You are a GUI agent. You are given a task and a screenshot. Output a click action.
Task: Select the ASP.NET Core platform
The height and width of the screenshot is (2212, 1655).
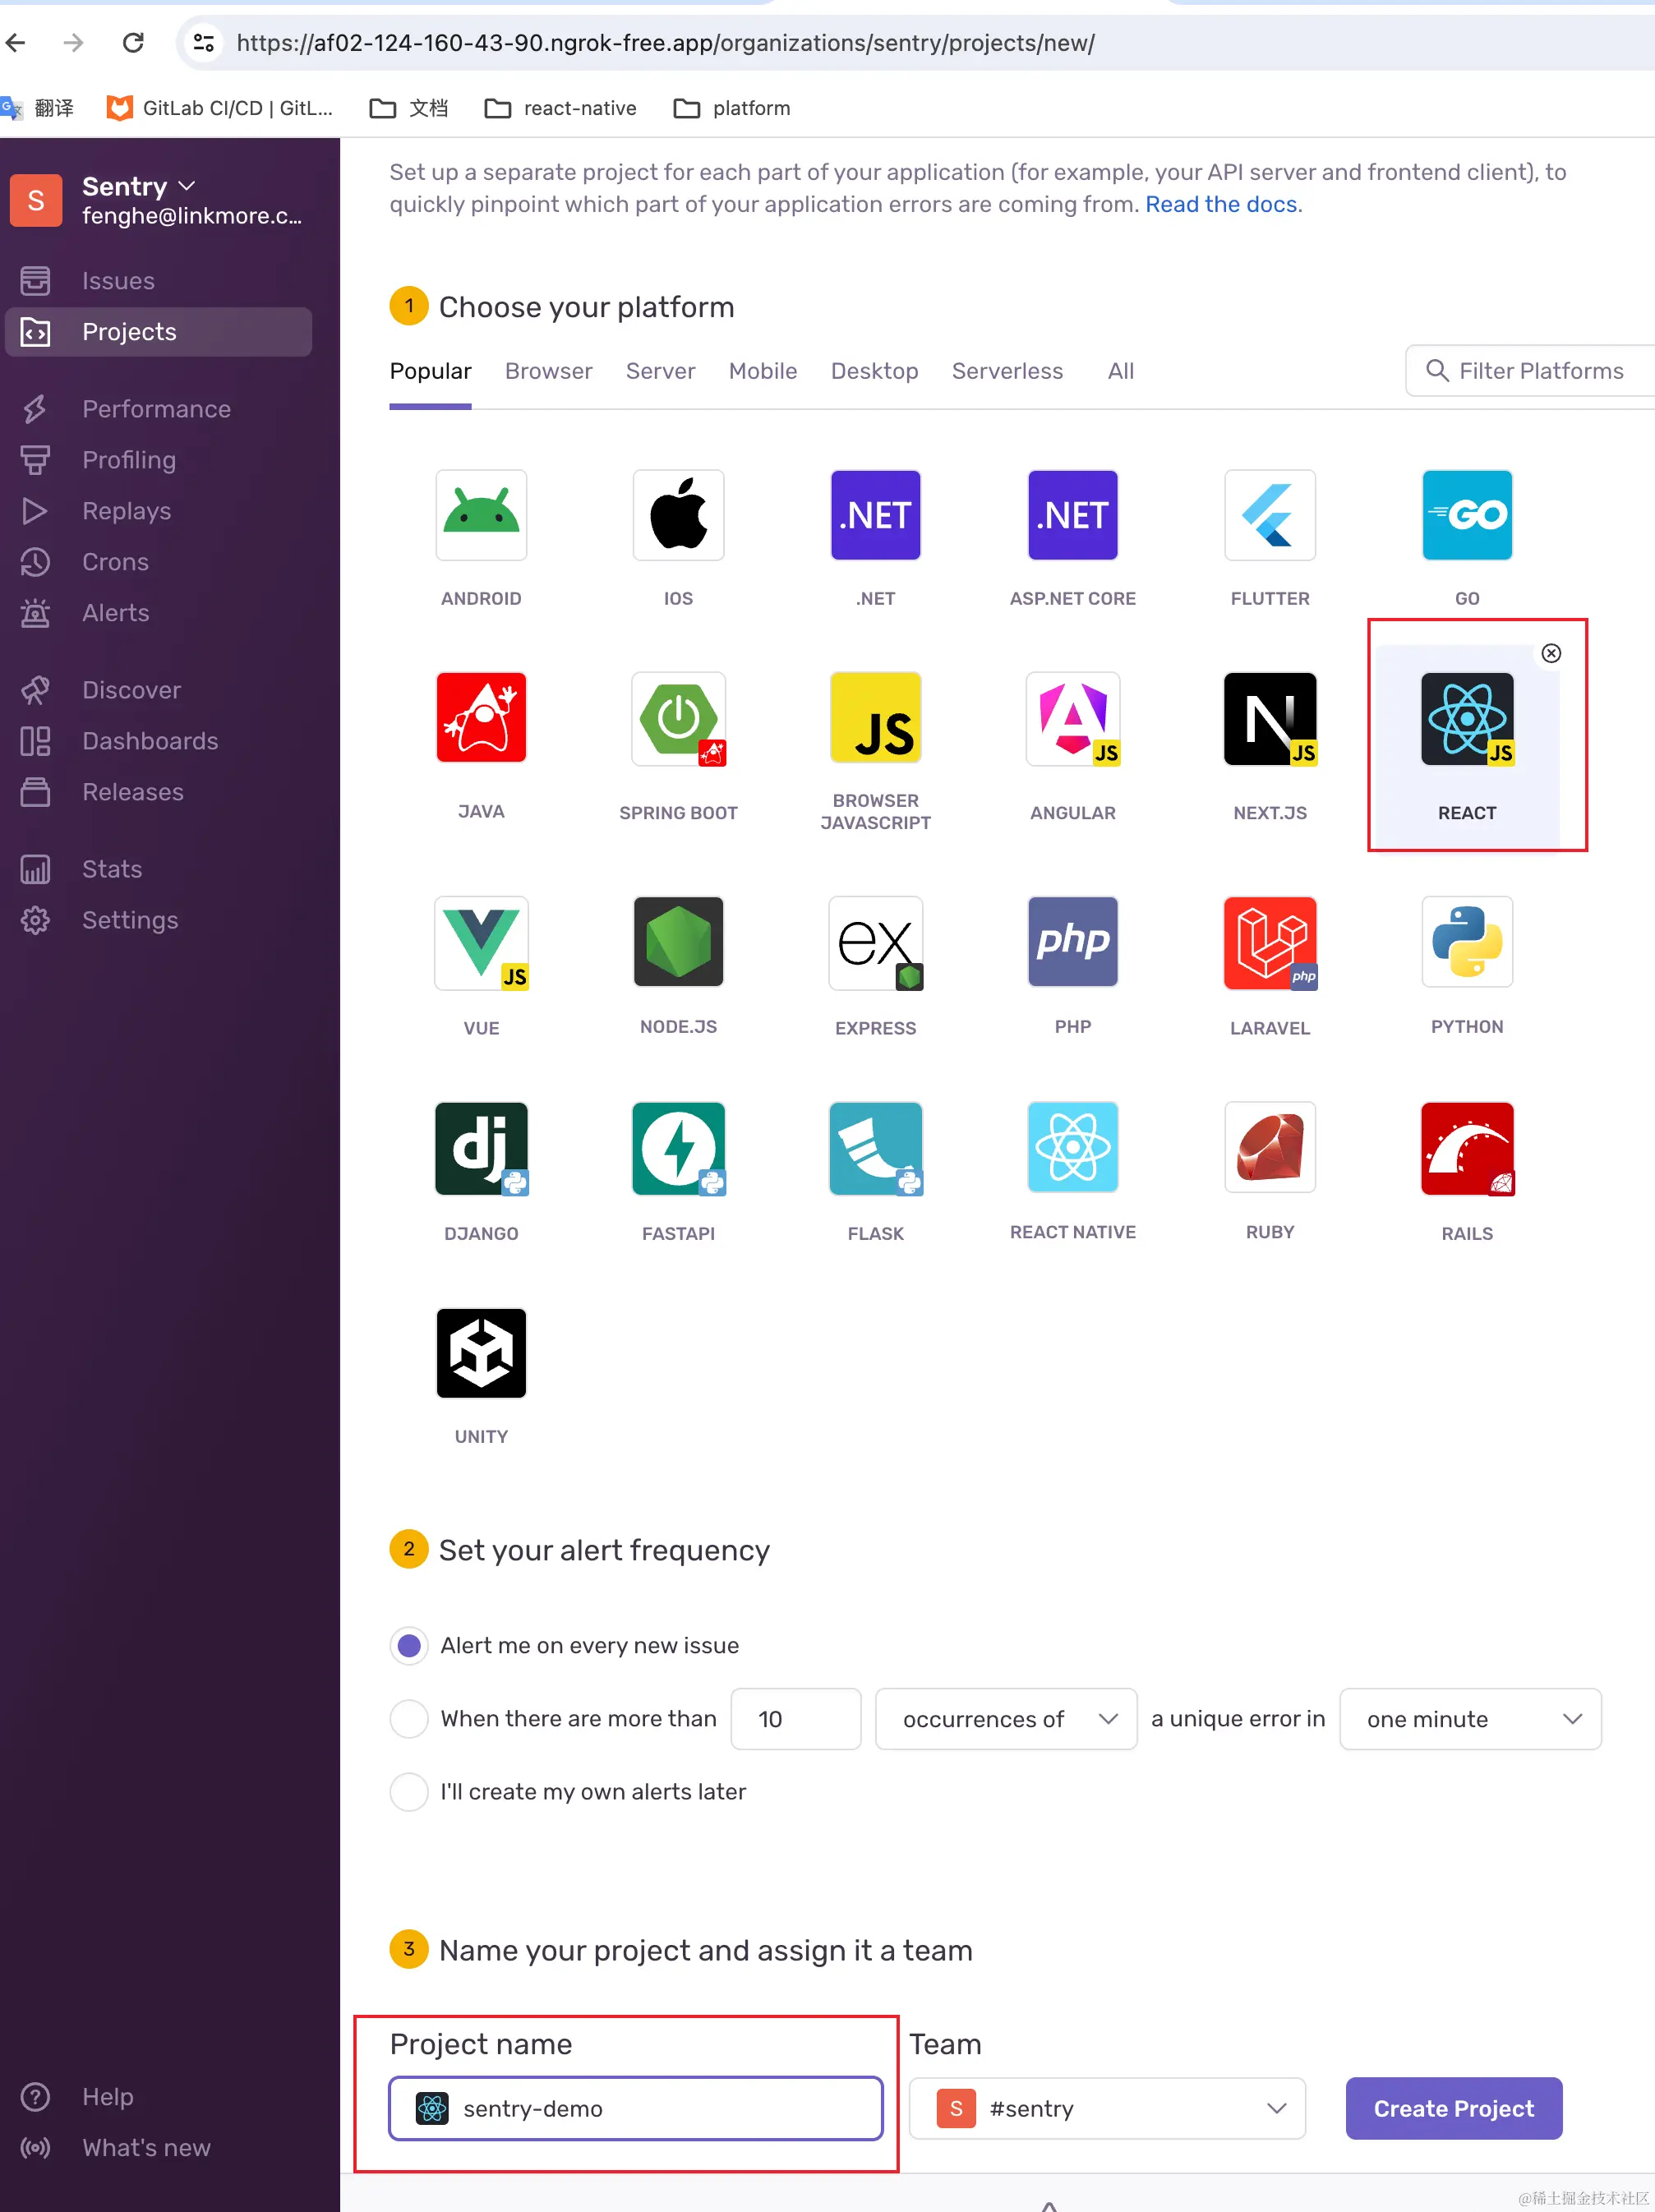coord(1072,515)
